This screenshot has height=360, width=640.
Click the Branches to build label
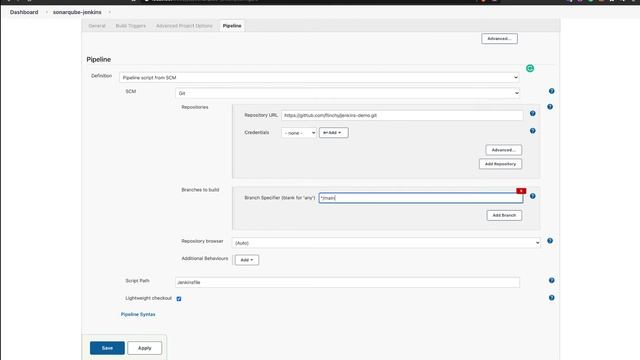pyautogui.click(x=200, y=190)
